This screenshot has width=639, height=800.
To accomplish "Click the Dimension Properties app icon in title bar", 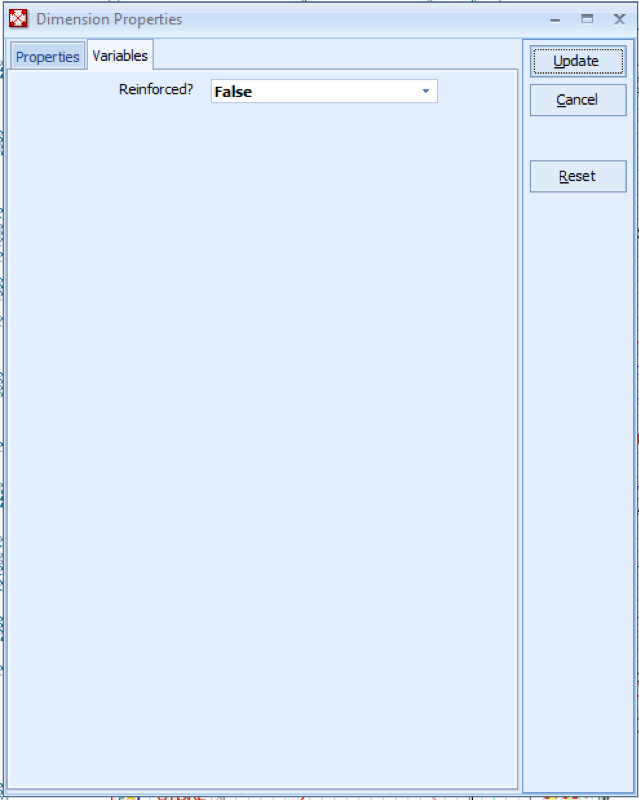I will (18, 19).
